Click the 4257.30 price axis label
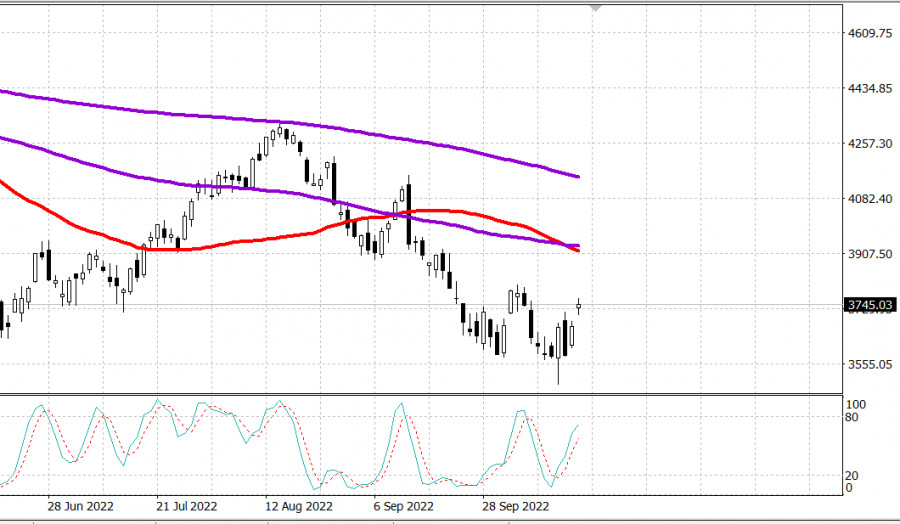 [870, 143]
